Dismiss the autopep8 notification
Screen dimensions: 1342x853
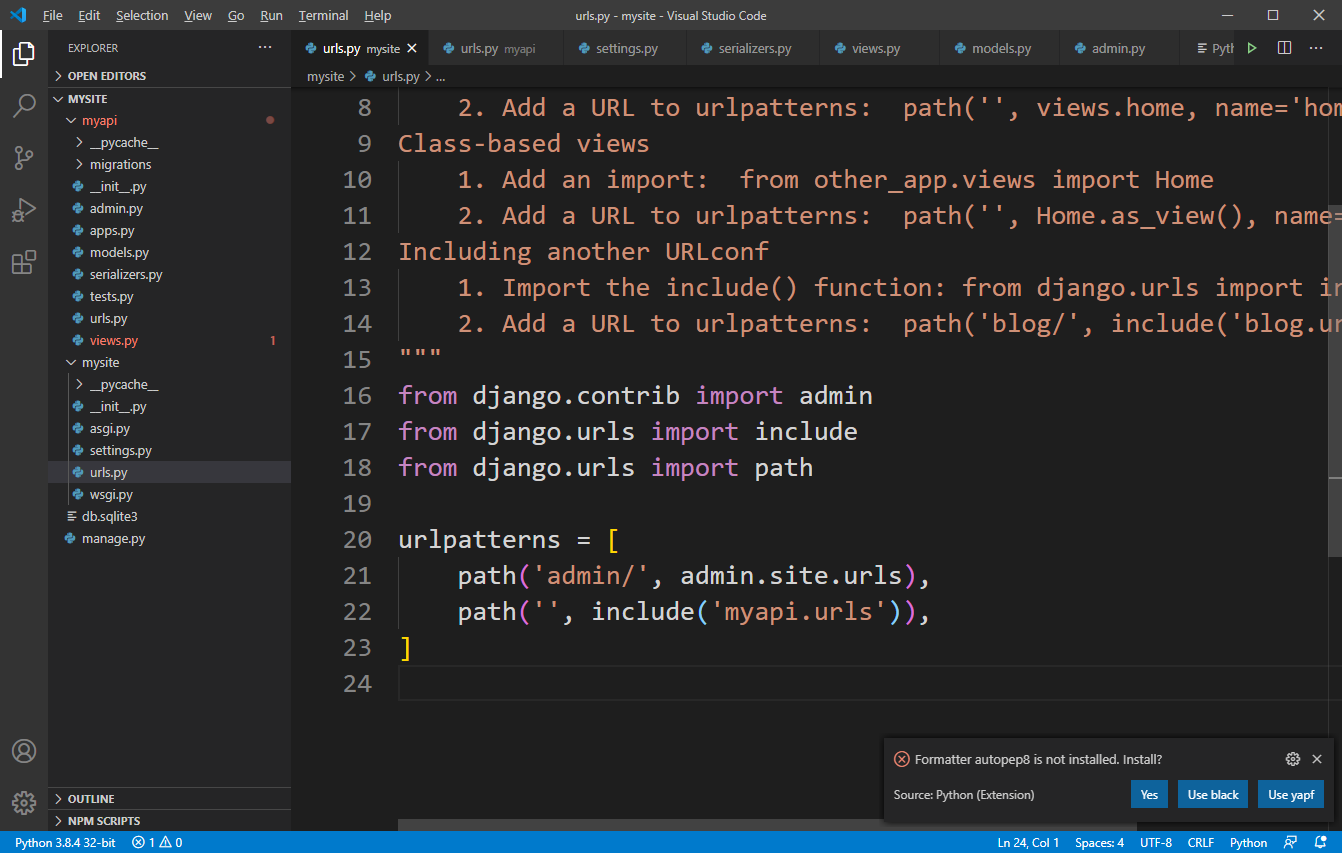click(1317, 759)
